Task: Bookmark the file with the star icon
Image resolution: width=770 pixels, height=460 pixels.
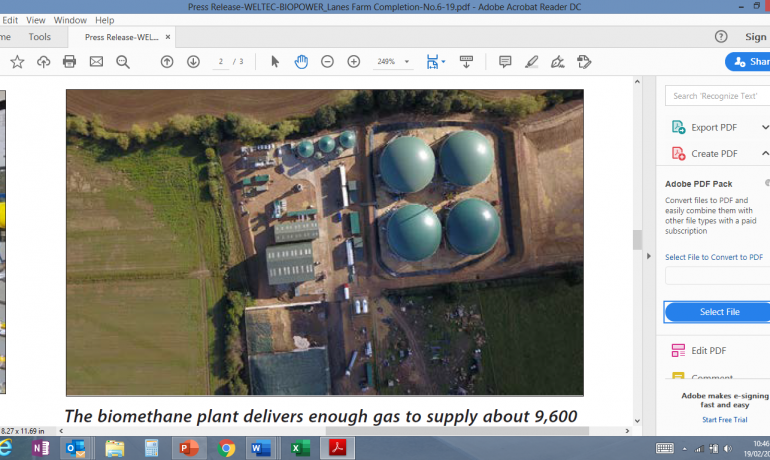Action: [x=17, y=62]
